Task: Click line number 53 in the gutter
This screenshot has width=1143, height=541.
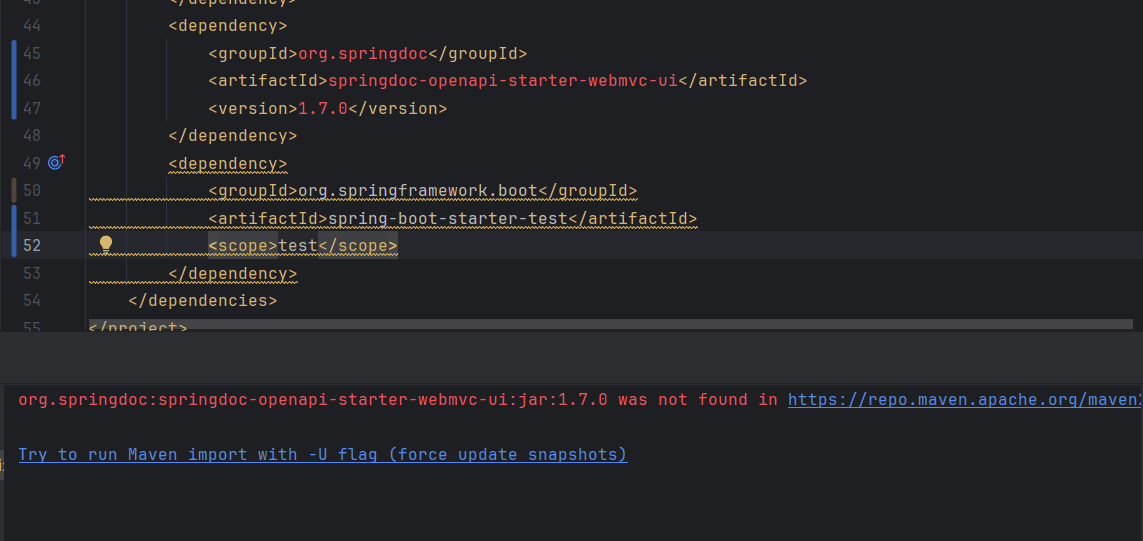Action: pyautogui.click(x=31, y=273)
